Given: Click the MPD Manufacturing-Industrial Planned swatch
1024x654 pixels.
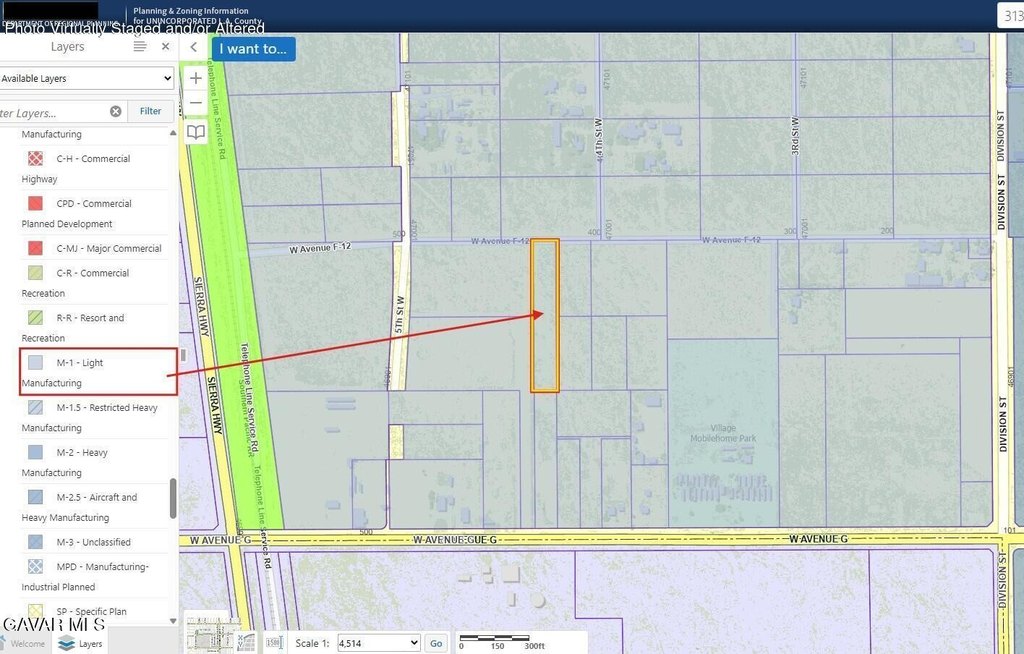Looking at the screenshot, I should 35,566.
